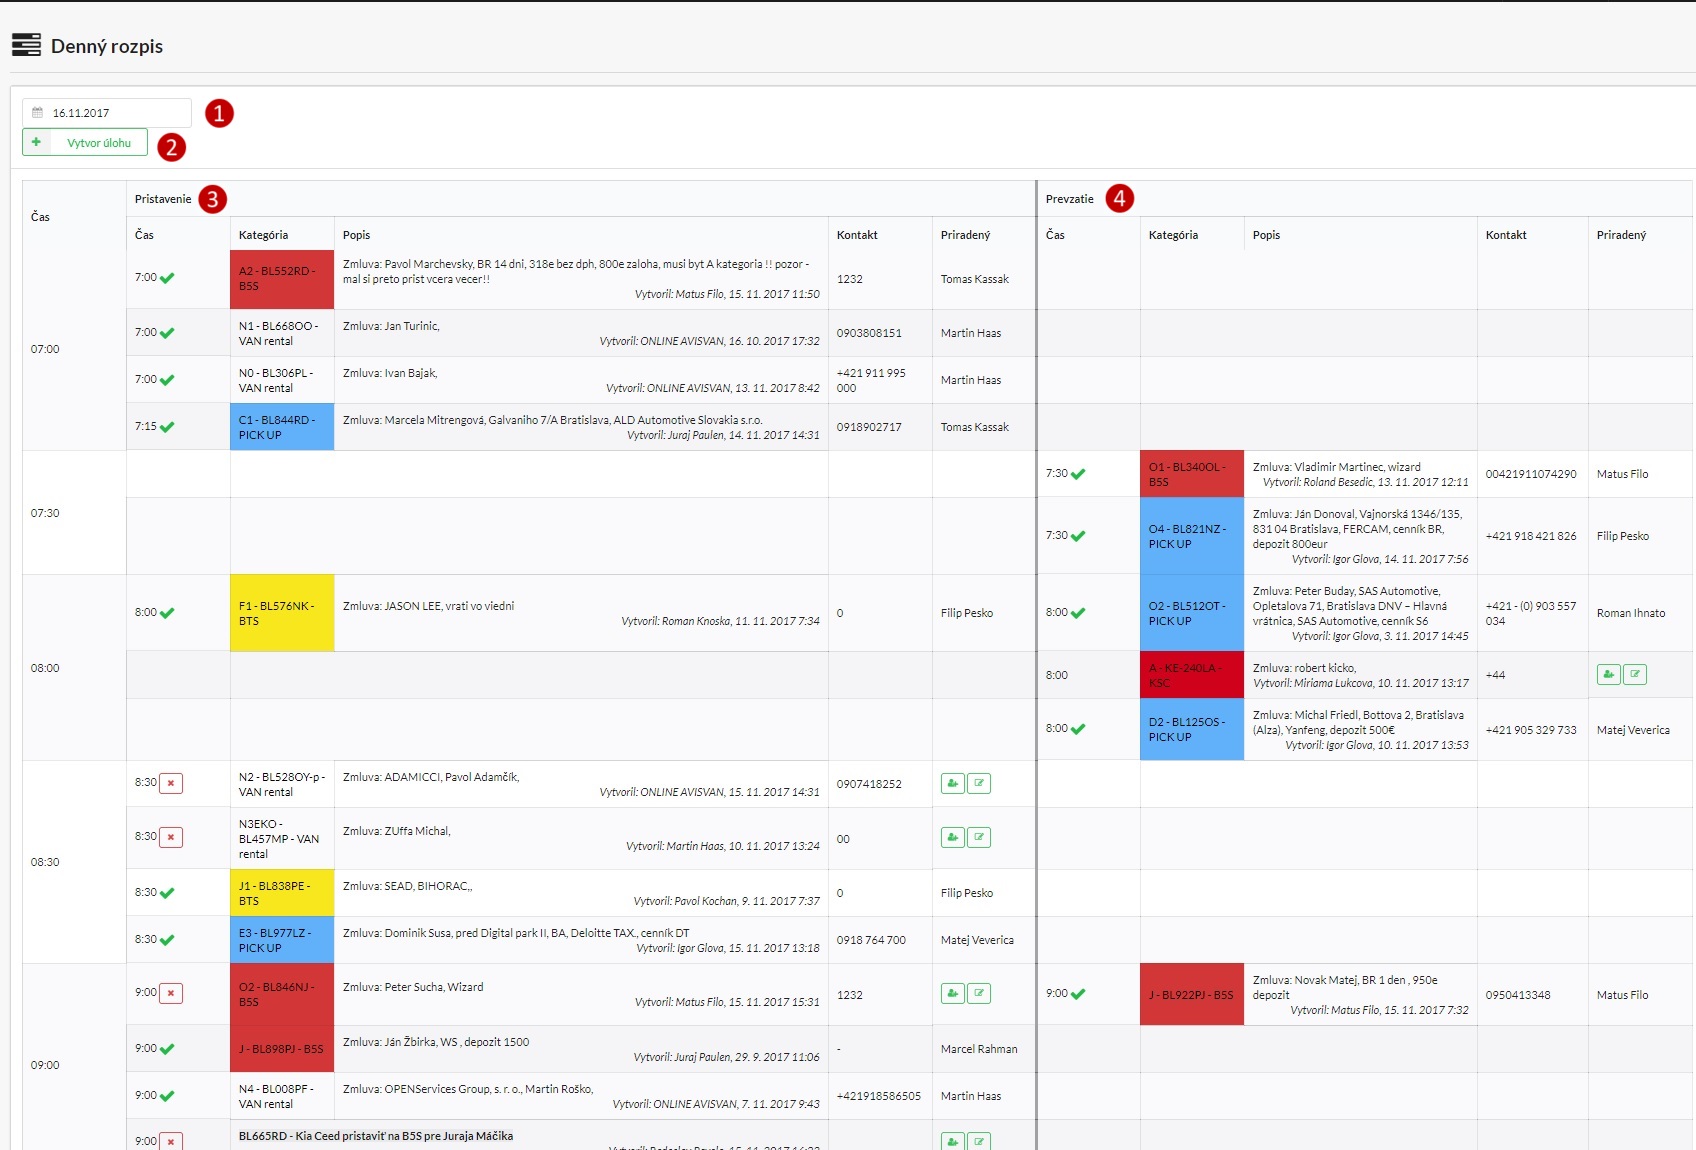This screenshot has height=1150, width=1696.
Task: Click edit icon for ZUffa Michal row
Action: (979, 838)
